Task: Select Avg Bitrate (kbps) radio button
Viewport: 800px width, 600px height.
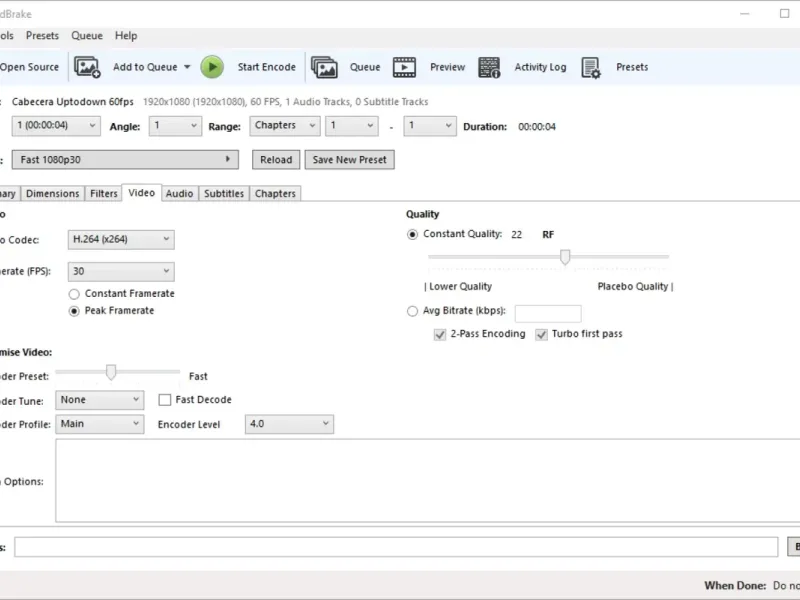Action: [x=412, y=311]
